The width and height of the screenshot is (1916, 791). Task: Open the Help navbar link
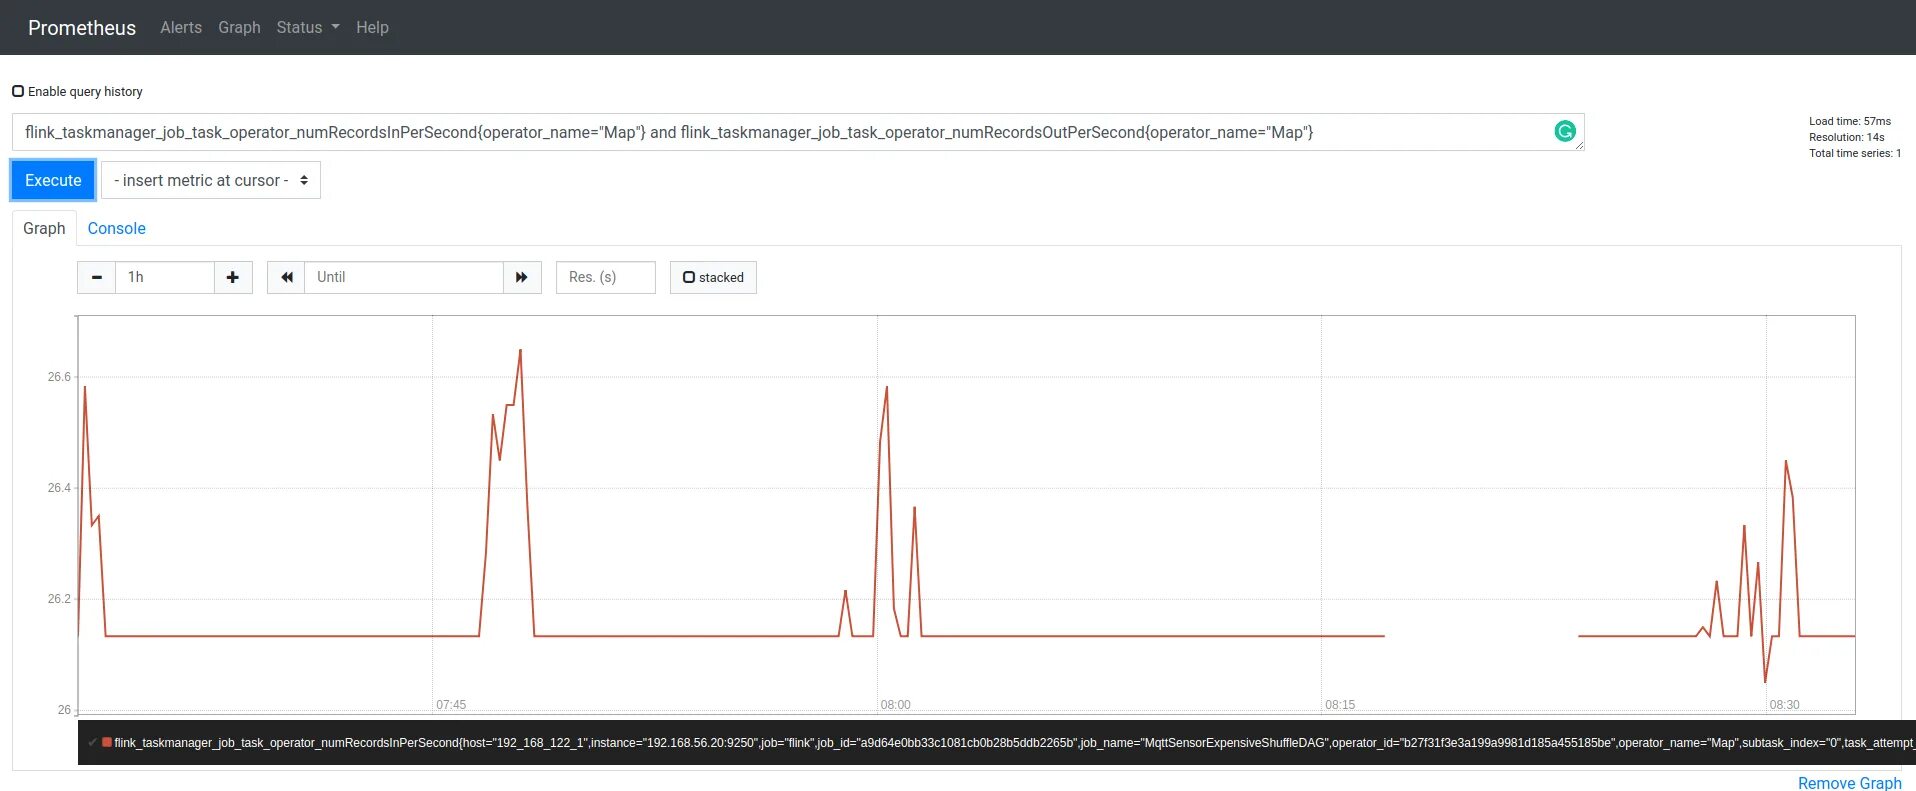click(x=372, y=27)
